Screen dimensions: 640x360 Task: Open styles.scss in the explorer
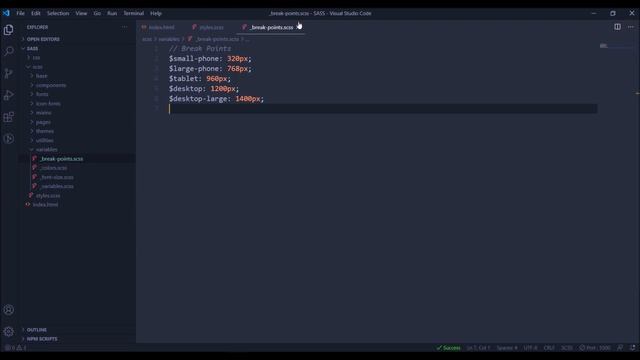tap(48, 196)
